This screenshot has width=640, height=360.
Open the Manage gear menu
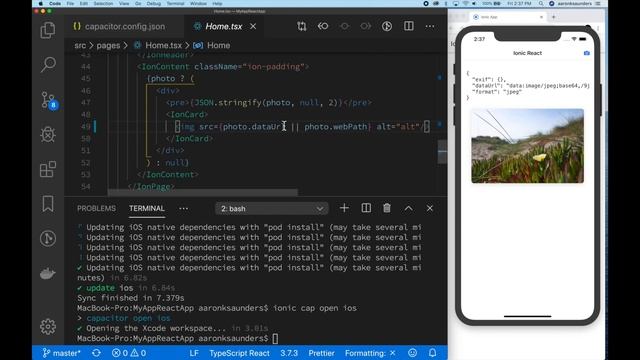point(48,327)
